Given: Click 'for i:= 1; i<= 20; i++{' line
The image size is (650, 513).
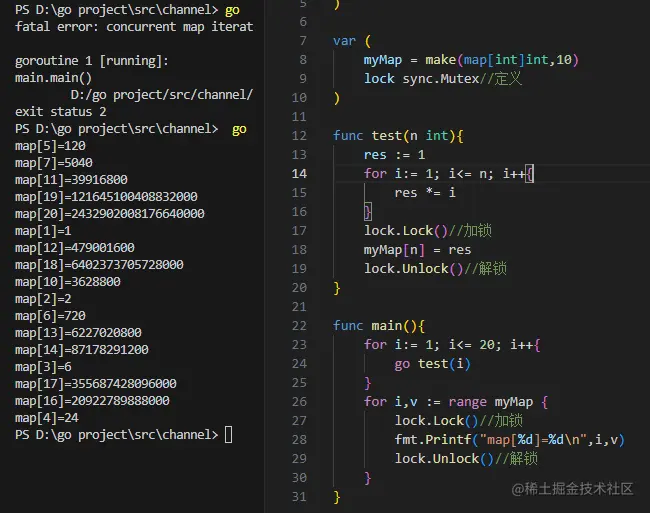Looking at the screenshot, I should click(x=452, y=345).
